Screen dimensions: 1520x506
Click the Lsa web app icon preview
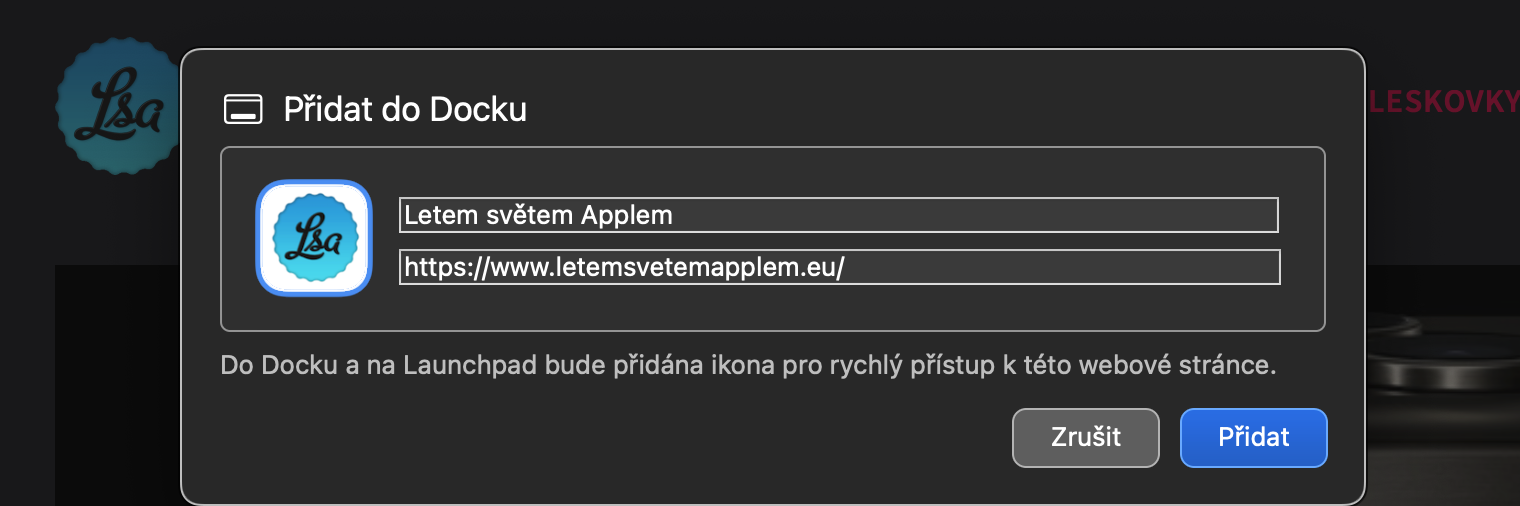pos(314,238)
